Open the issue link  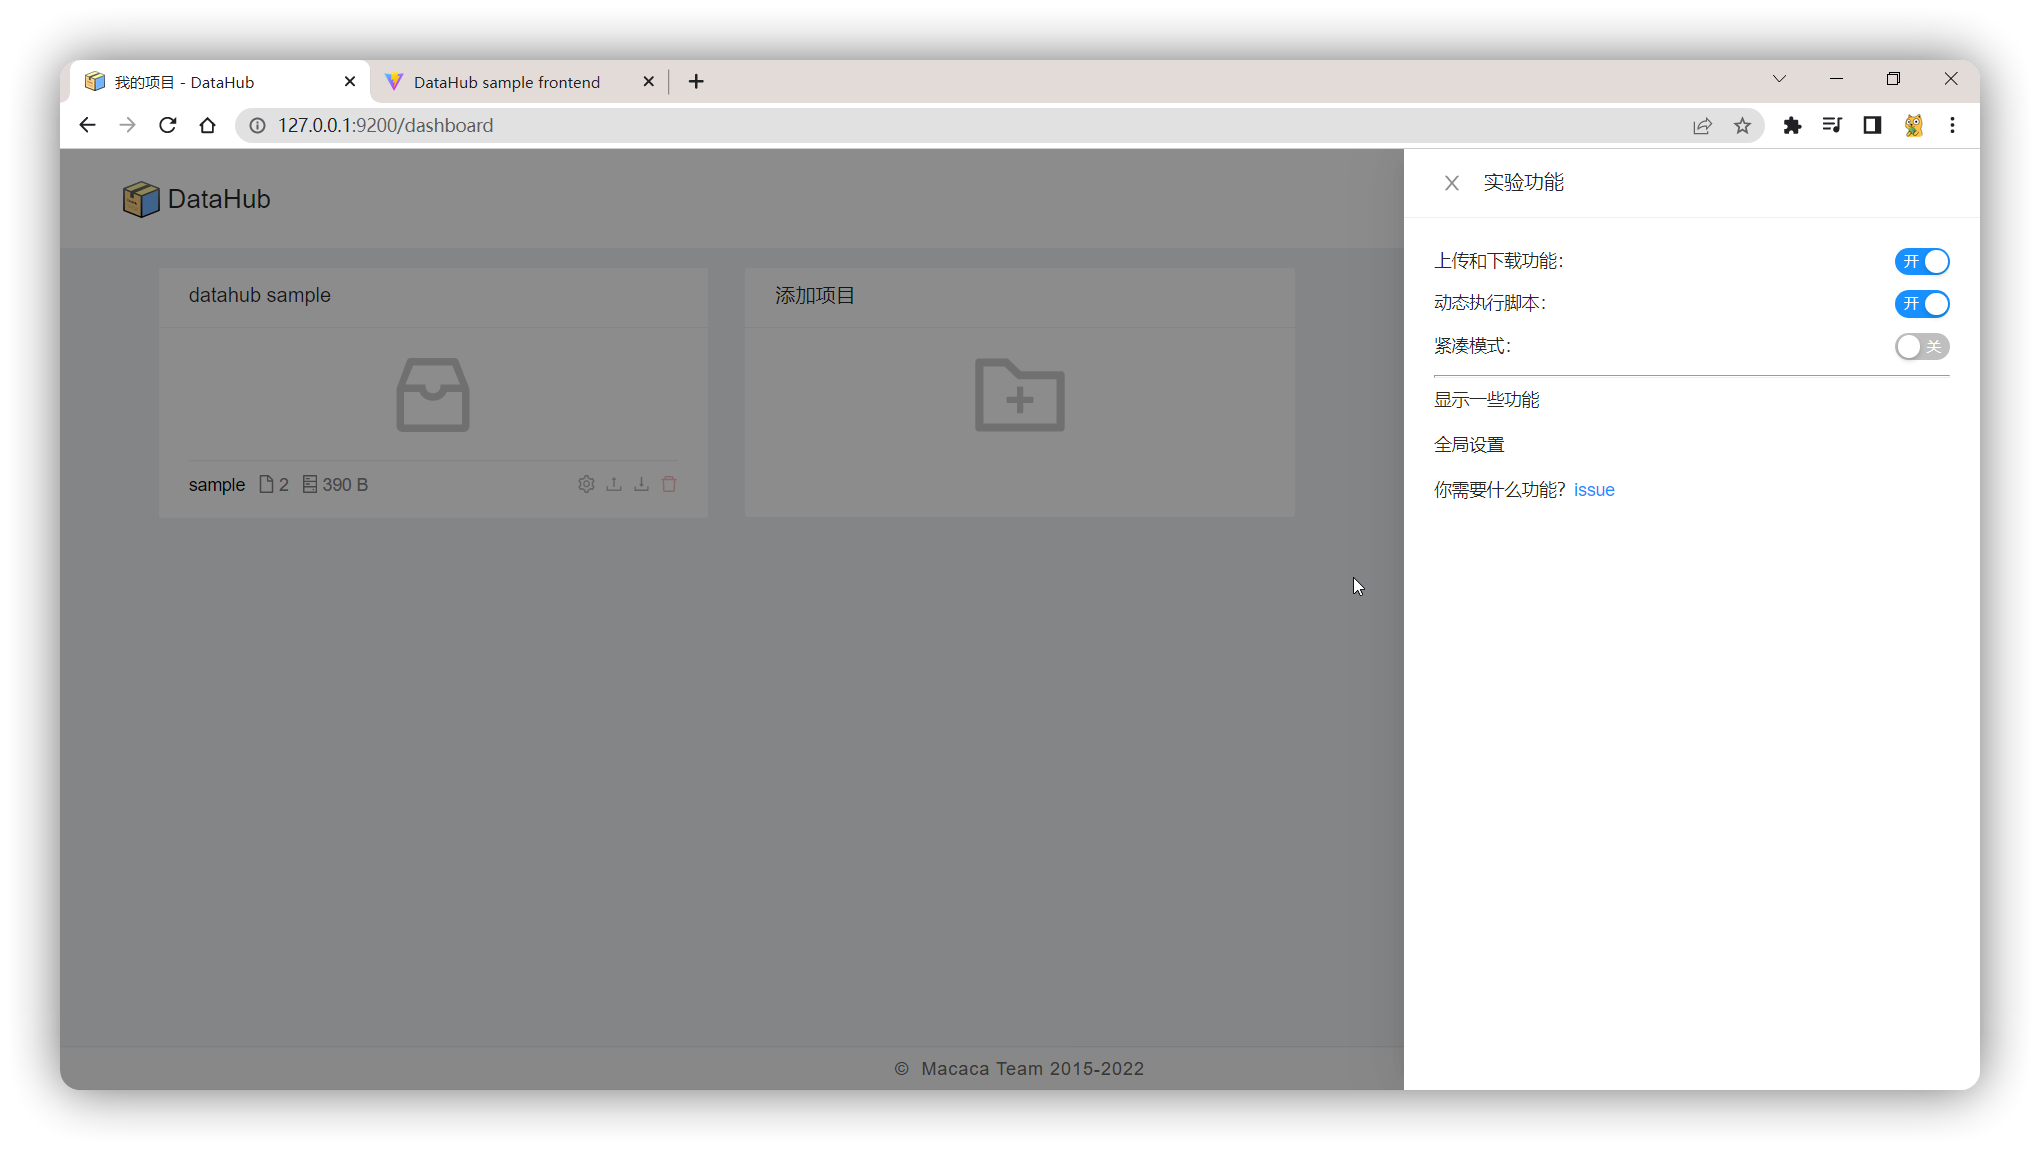1593,490
